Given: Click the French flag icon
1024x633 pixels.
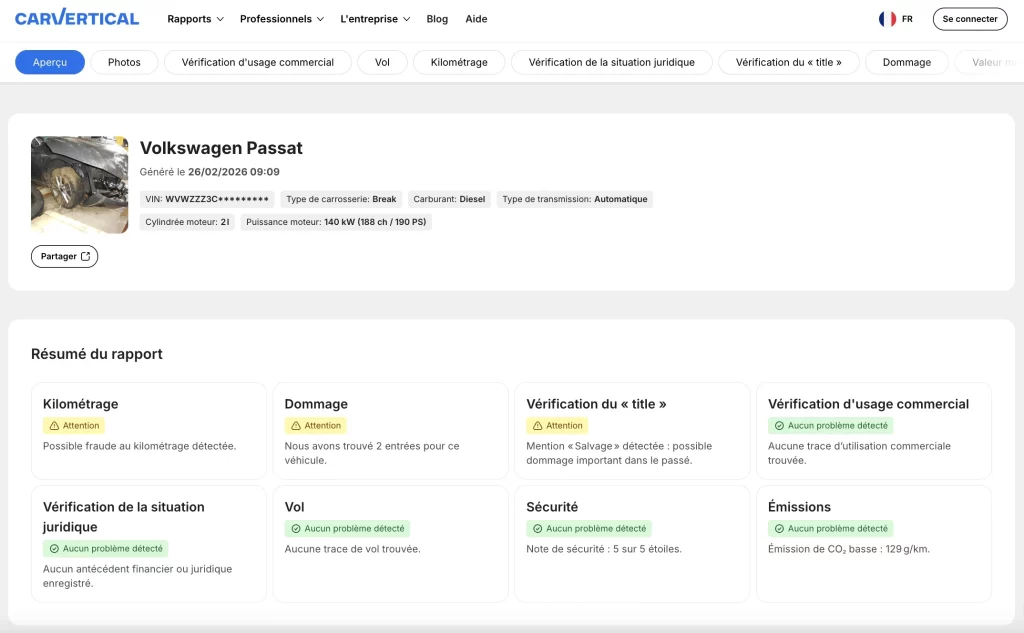Looking at the screenshot, I should click(x=887, y=19).
